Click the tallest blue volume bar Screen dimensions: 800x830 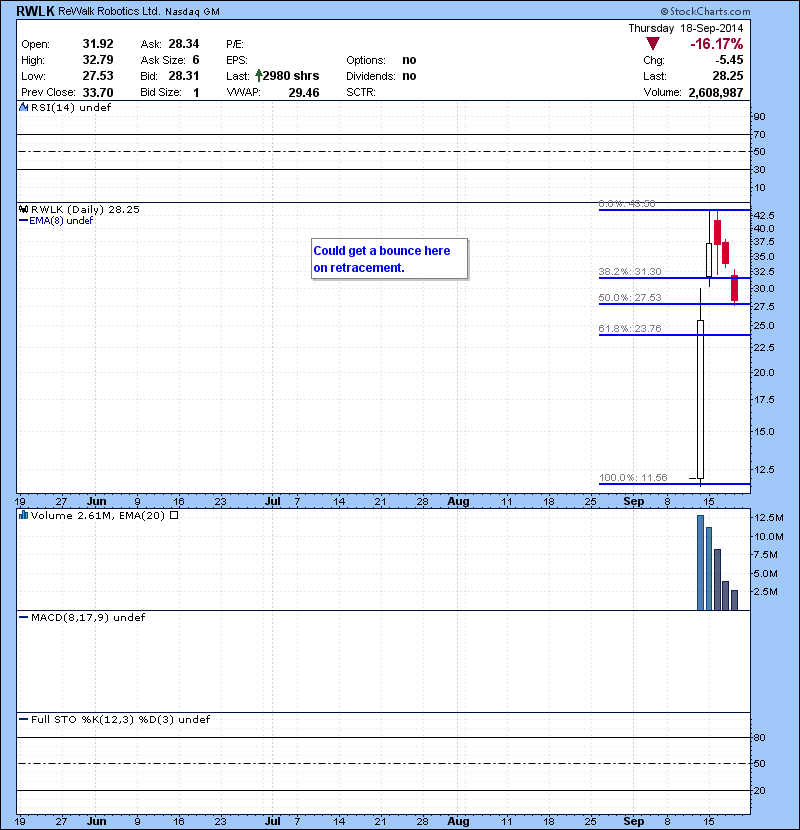(x=701, y=562)
